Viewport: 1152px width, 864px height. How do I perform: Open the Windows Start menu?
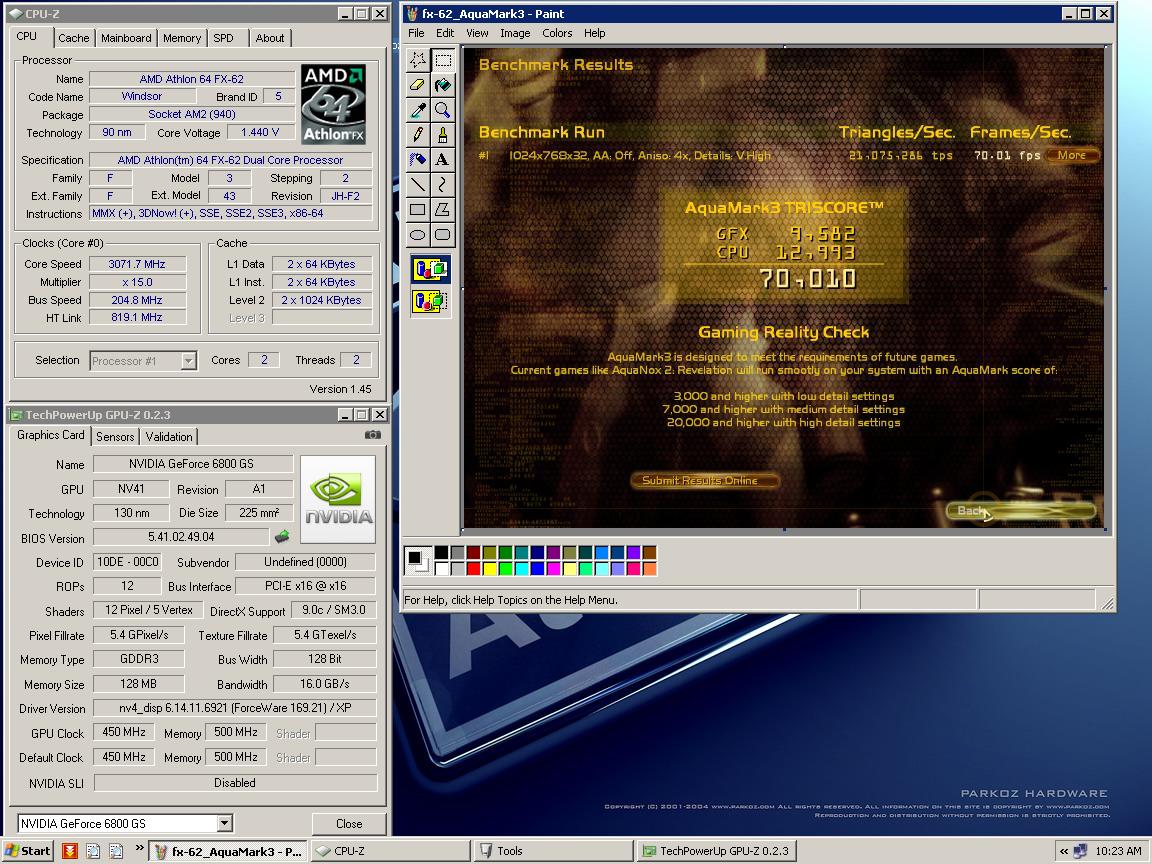(x=27, y=851)
